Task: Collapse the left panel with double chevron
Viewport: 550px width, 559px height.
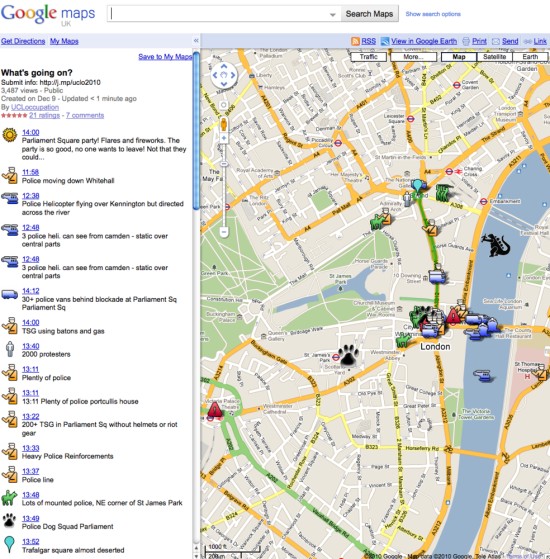Action: (x=196, y=41)
